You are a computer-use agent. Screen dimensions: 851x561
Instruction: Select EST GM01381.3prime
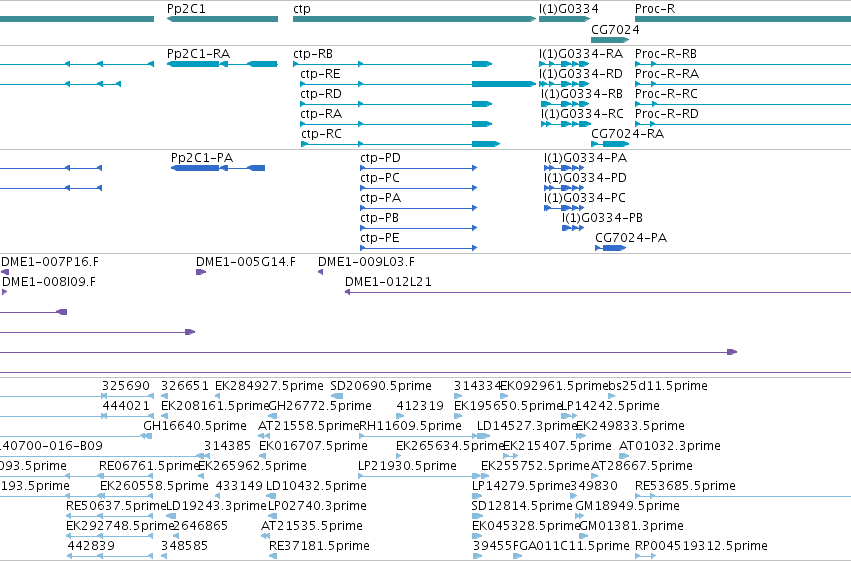(x=632, y=526)
